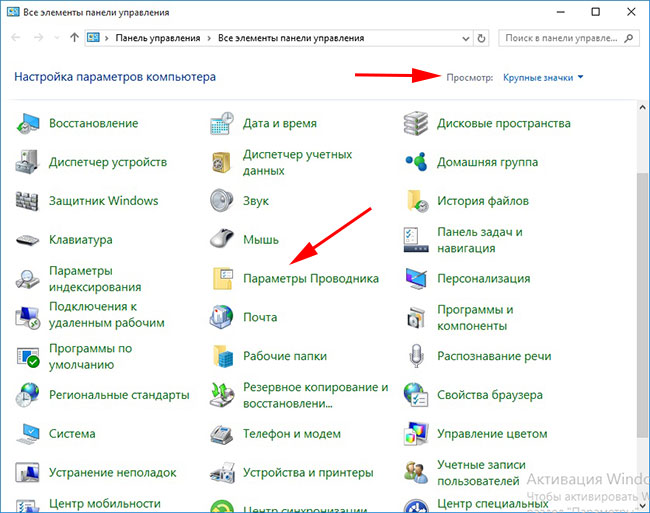Open the Система computer icon
The width and height of the screenshot is (650, 513).
(x=28, y=434)
